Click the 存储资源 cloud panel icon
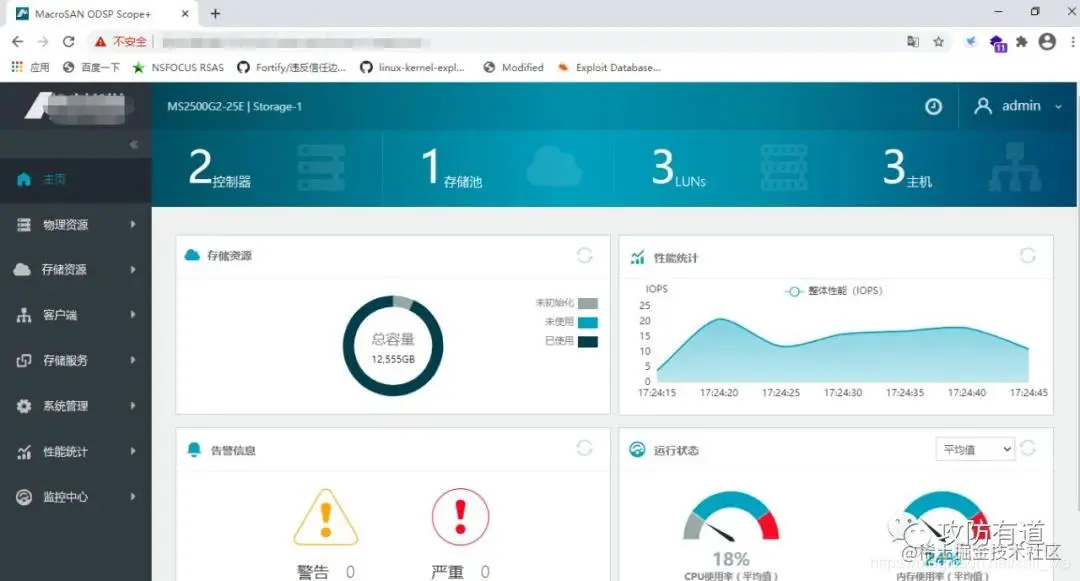 pyautogui.click(x=192, y=255)
